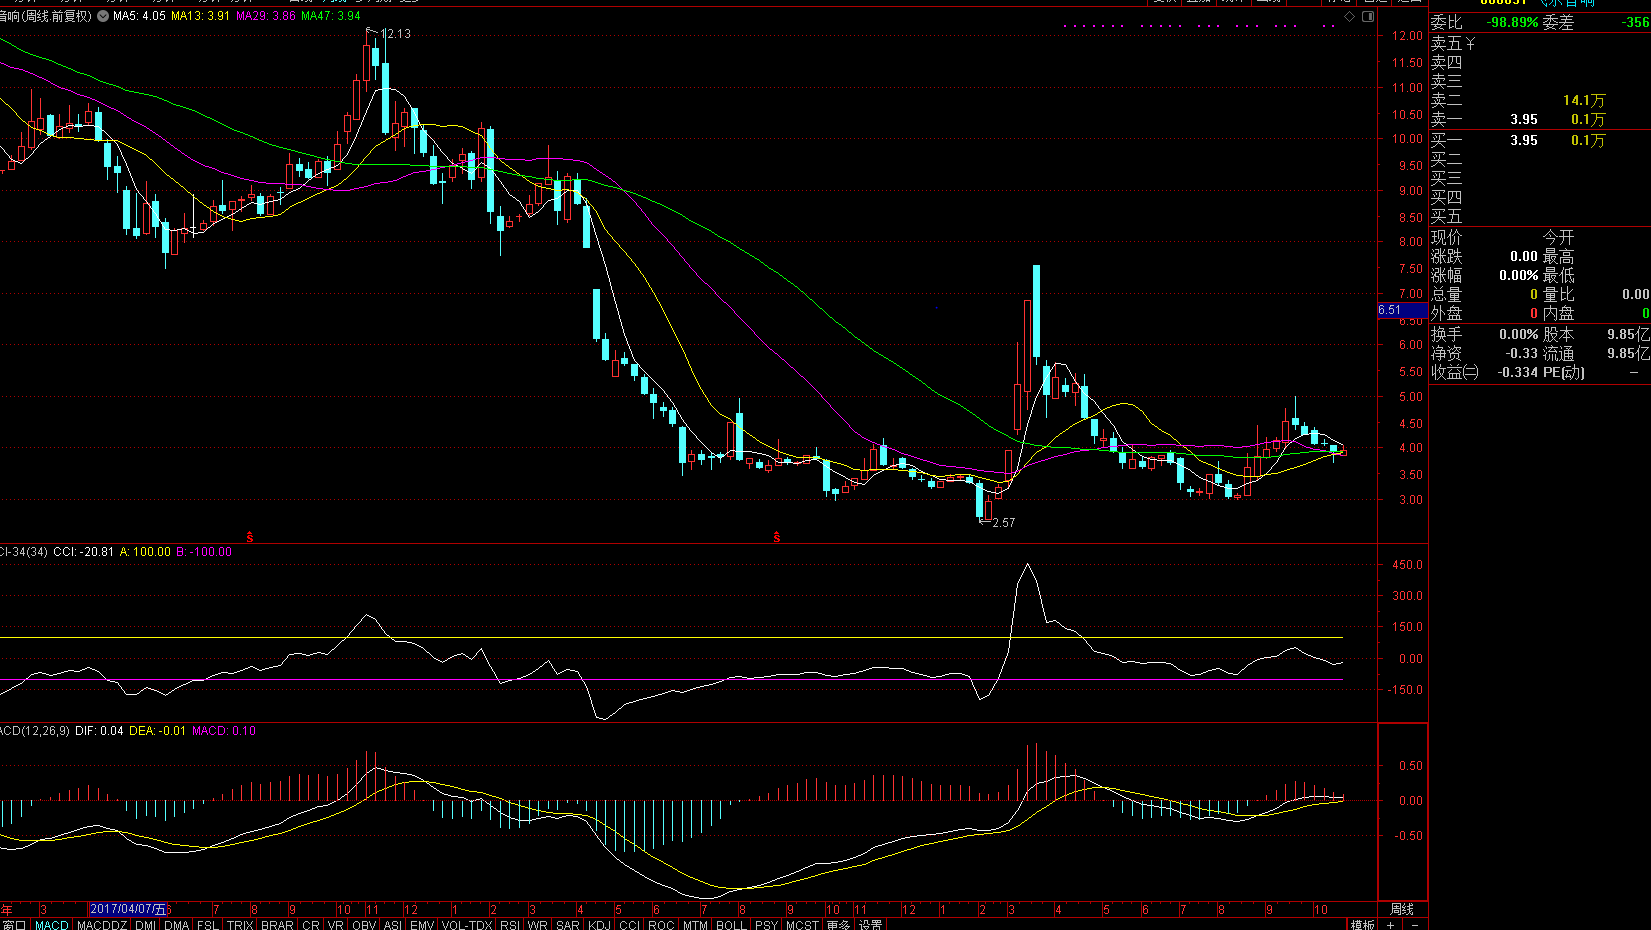Click the highlighted date 2017/04/07 label
The image size is (1651, 930).
click(x=128, y=909)
